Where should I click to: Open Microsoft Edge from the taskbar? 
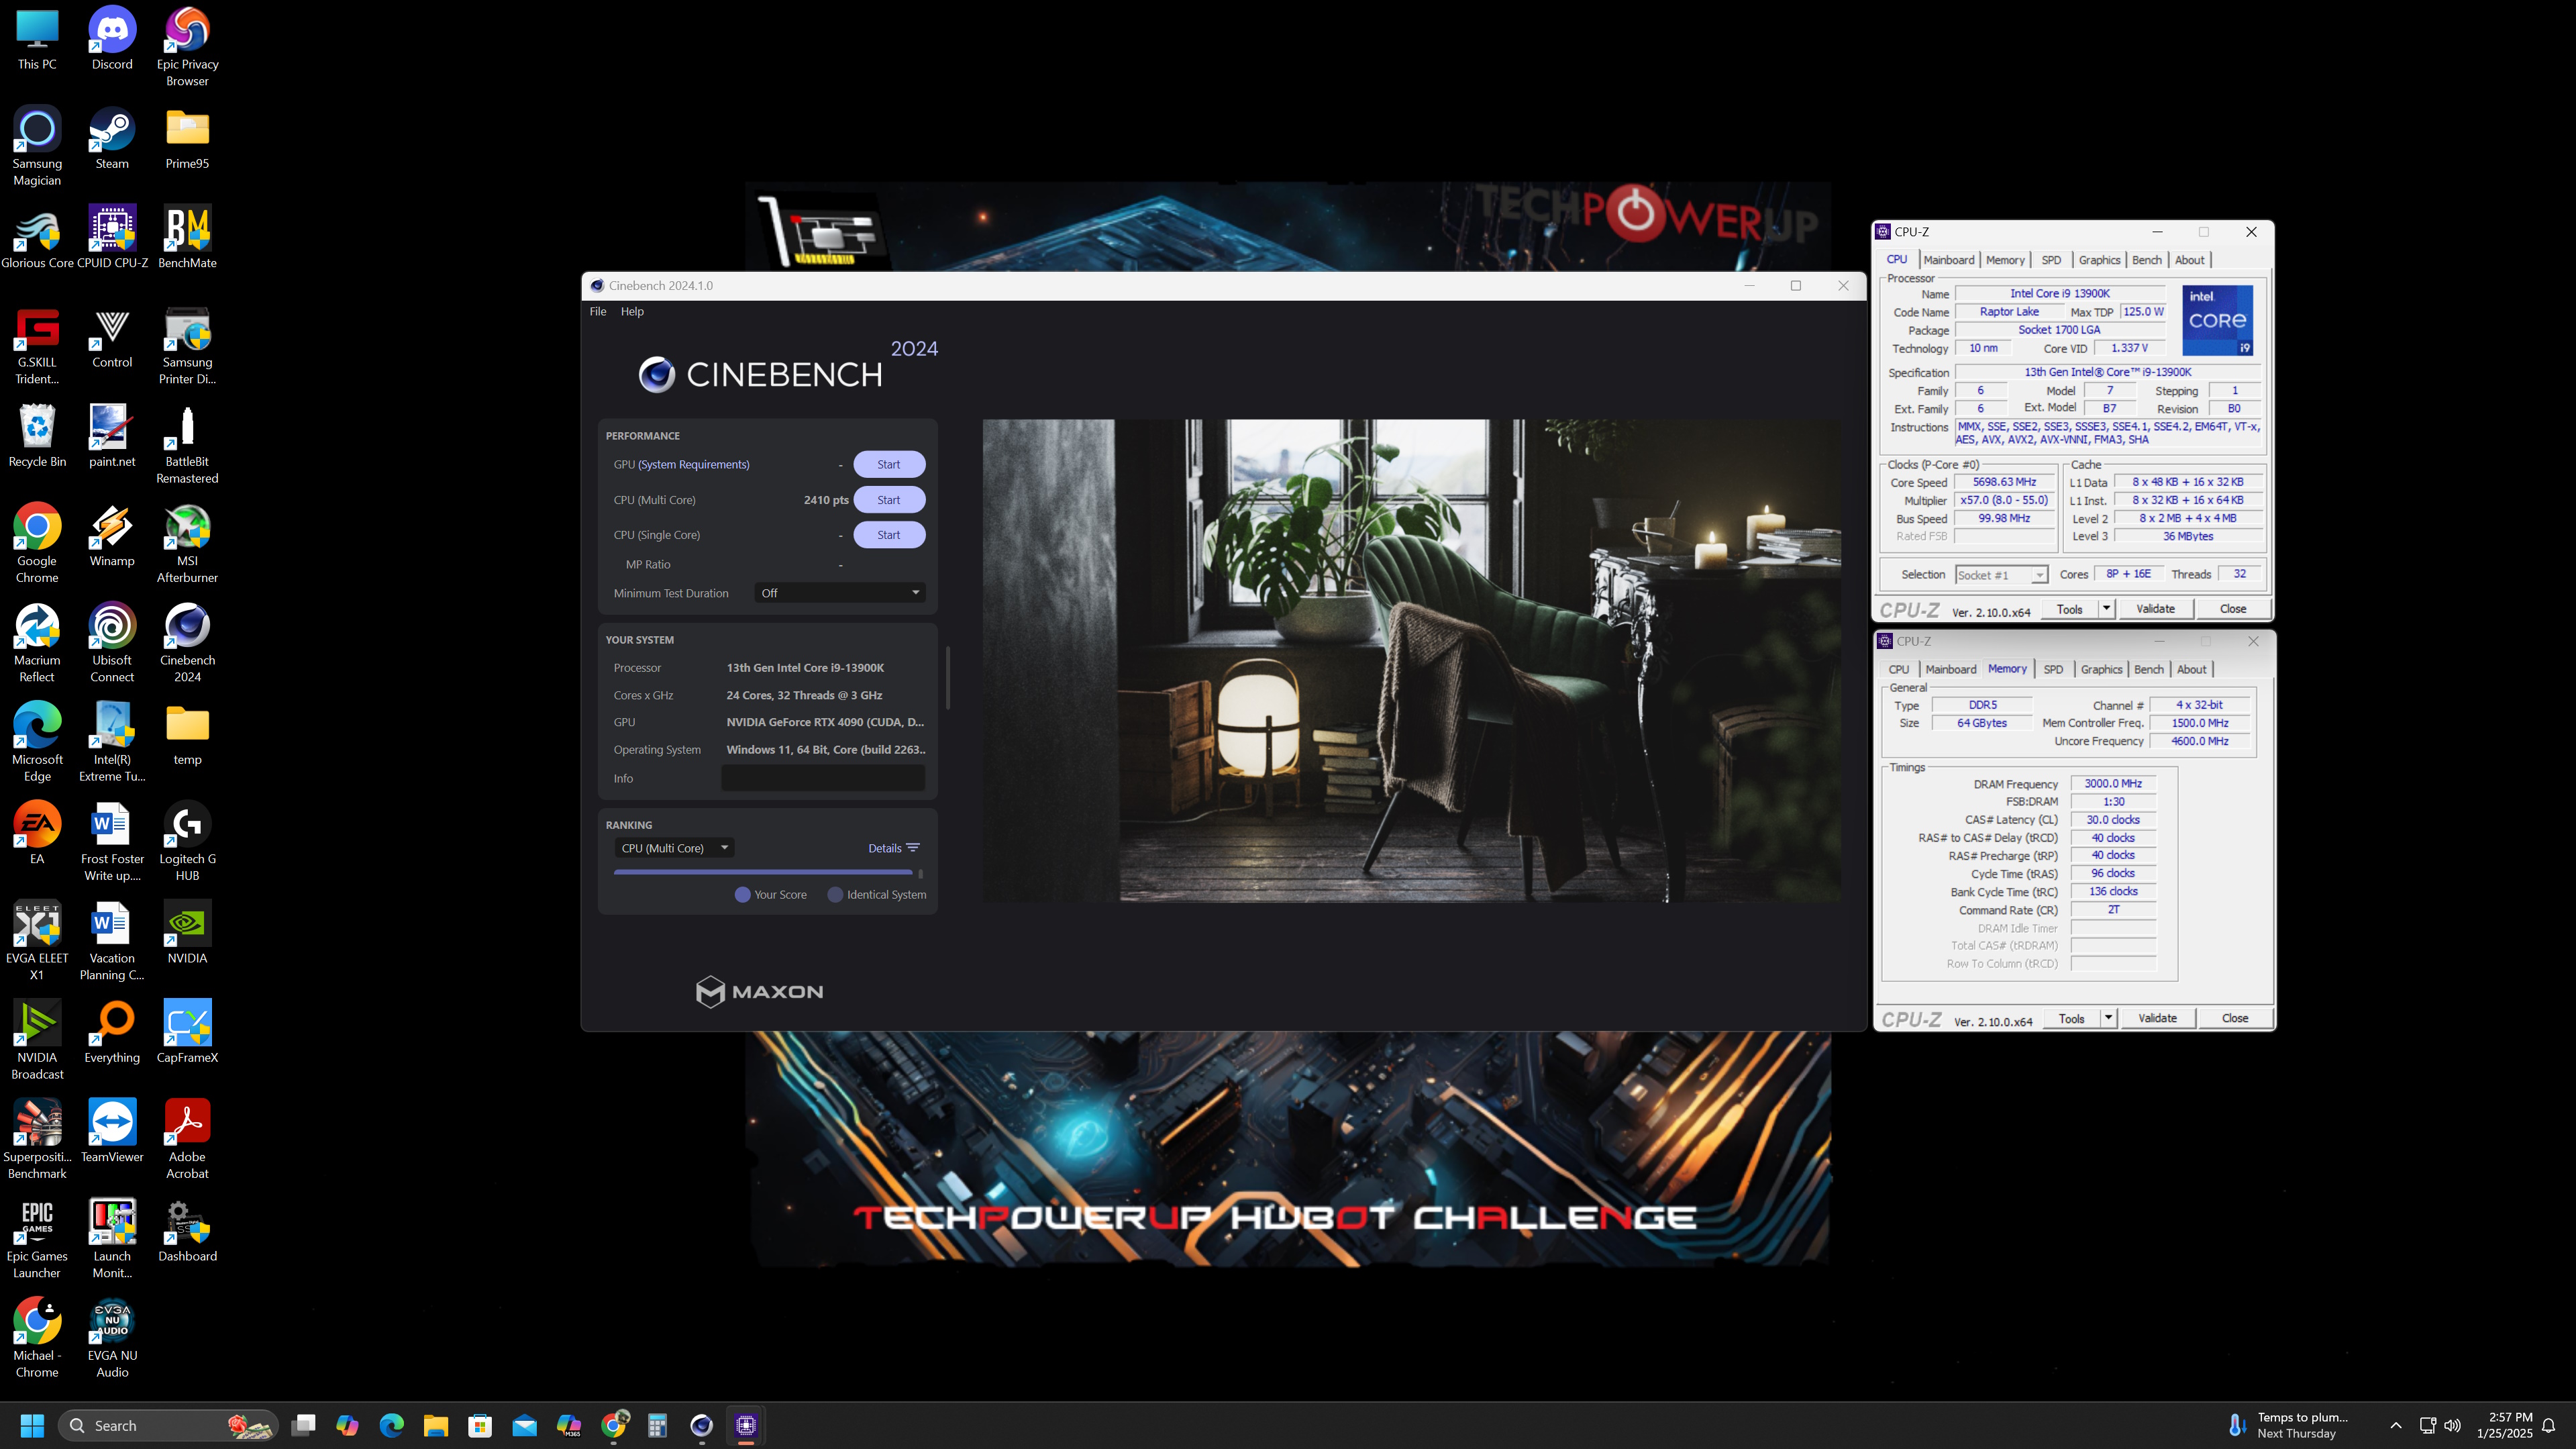391,1425
